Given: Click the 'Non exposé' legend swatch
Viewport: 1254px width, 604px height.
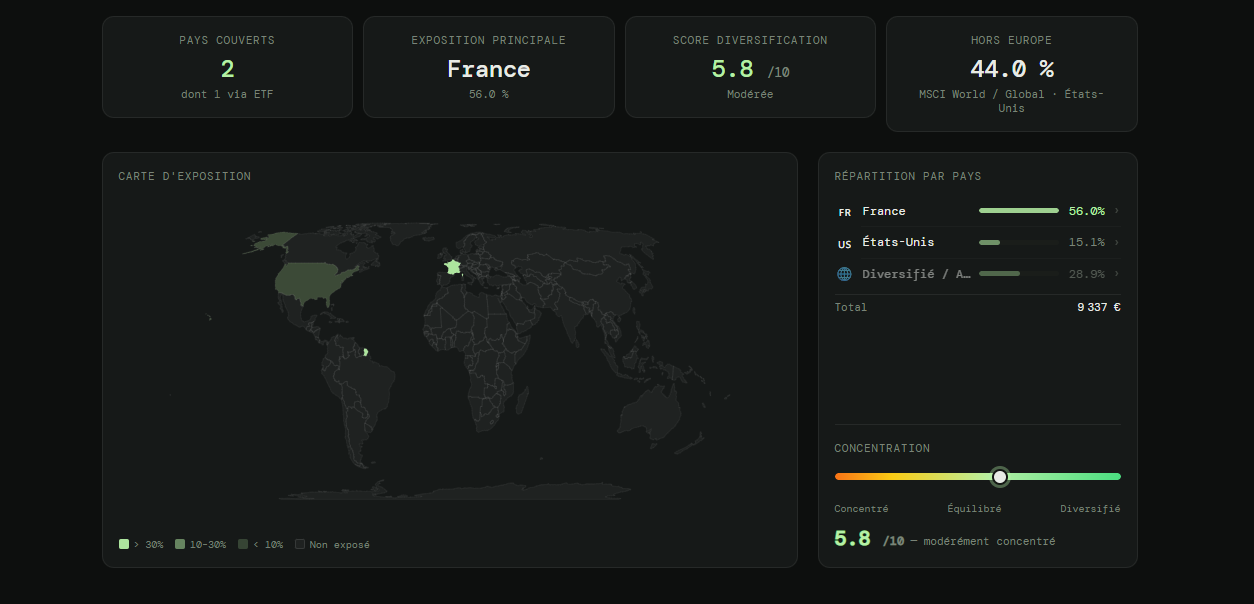Looking at the screenshot, I should coord(300,545).
